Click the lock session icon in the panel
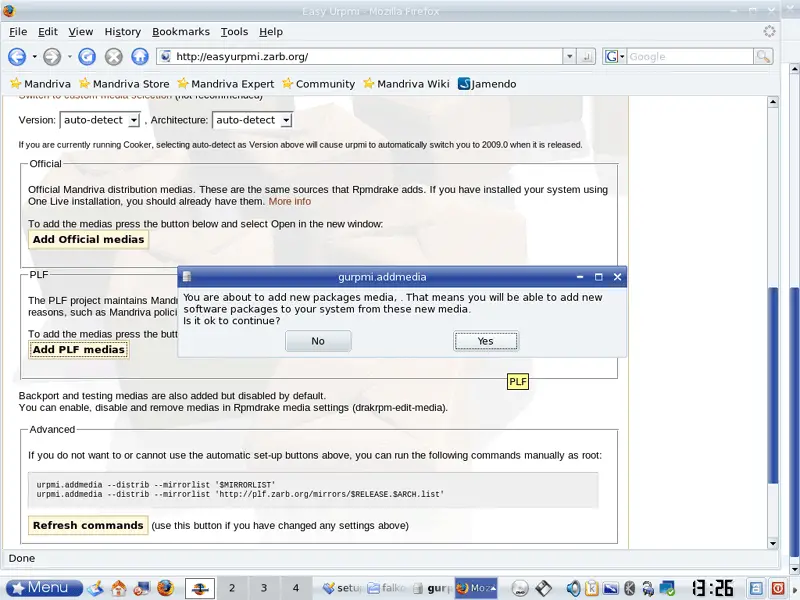800x600 pixels. (x=756, y=588)
